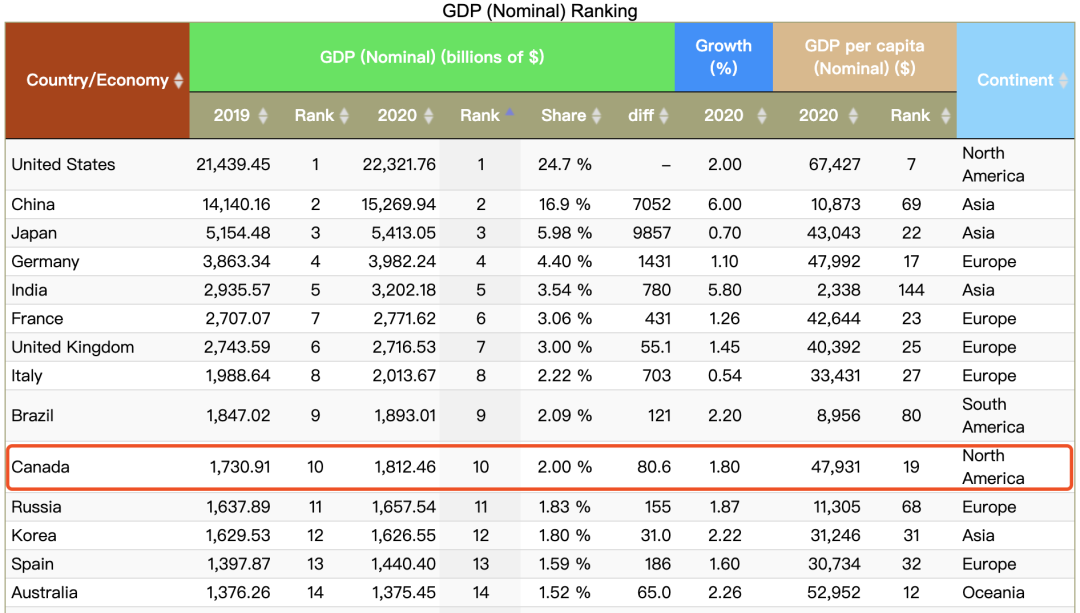Click Italy's per capita 33,431
Image resolution: width=1080 pixels, height=613 pixels.
[x=835, y=376]
